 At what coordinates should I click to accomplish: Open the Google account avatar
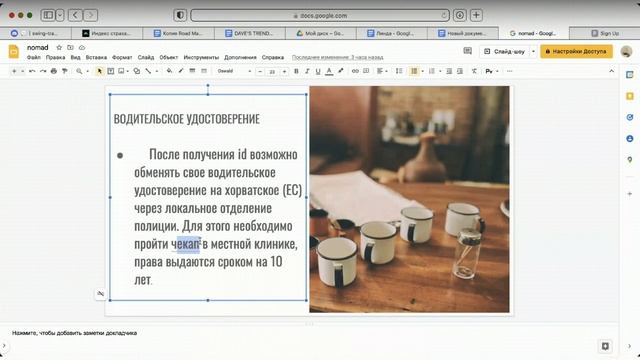click(626, 51)
